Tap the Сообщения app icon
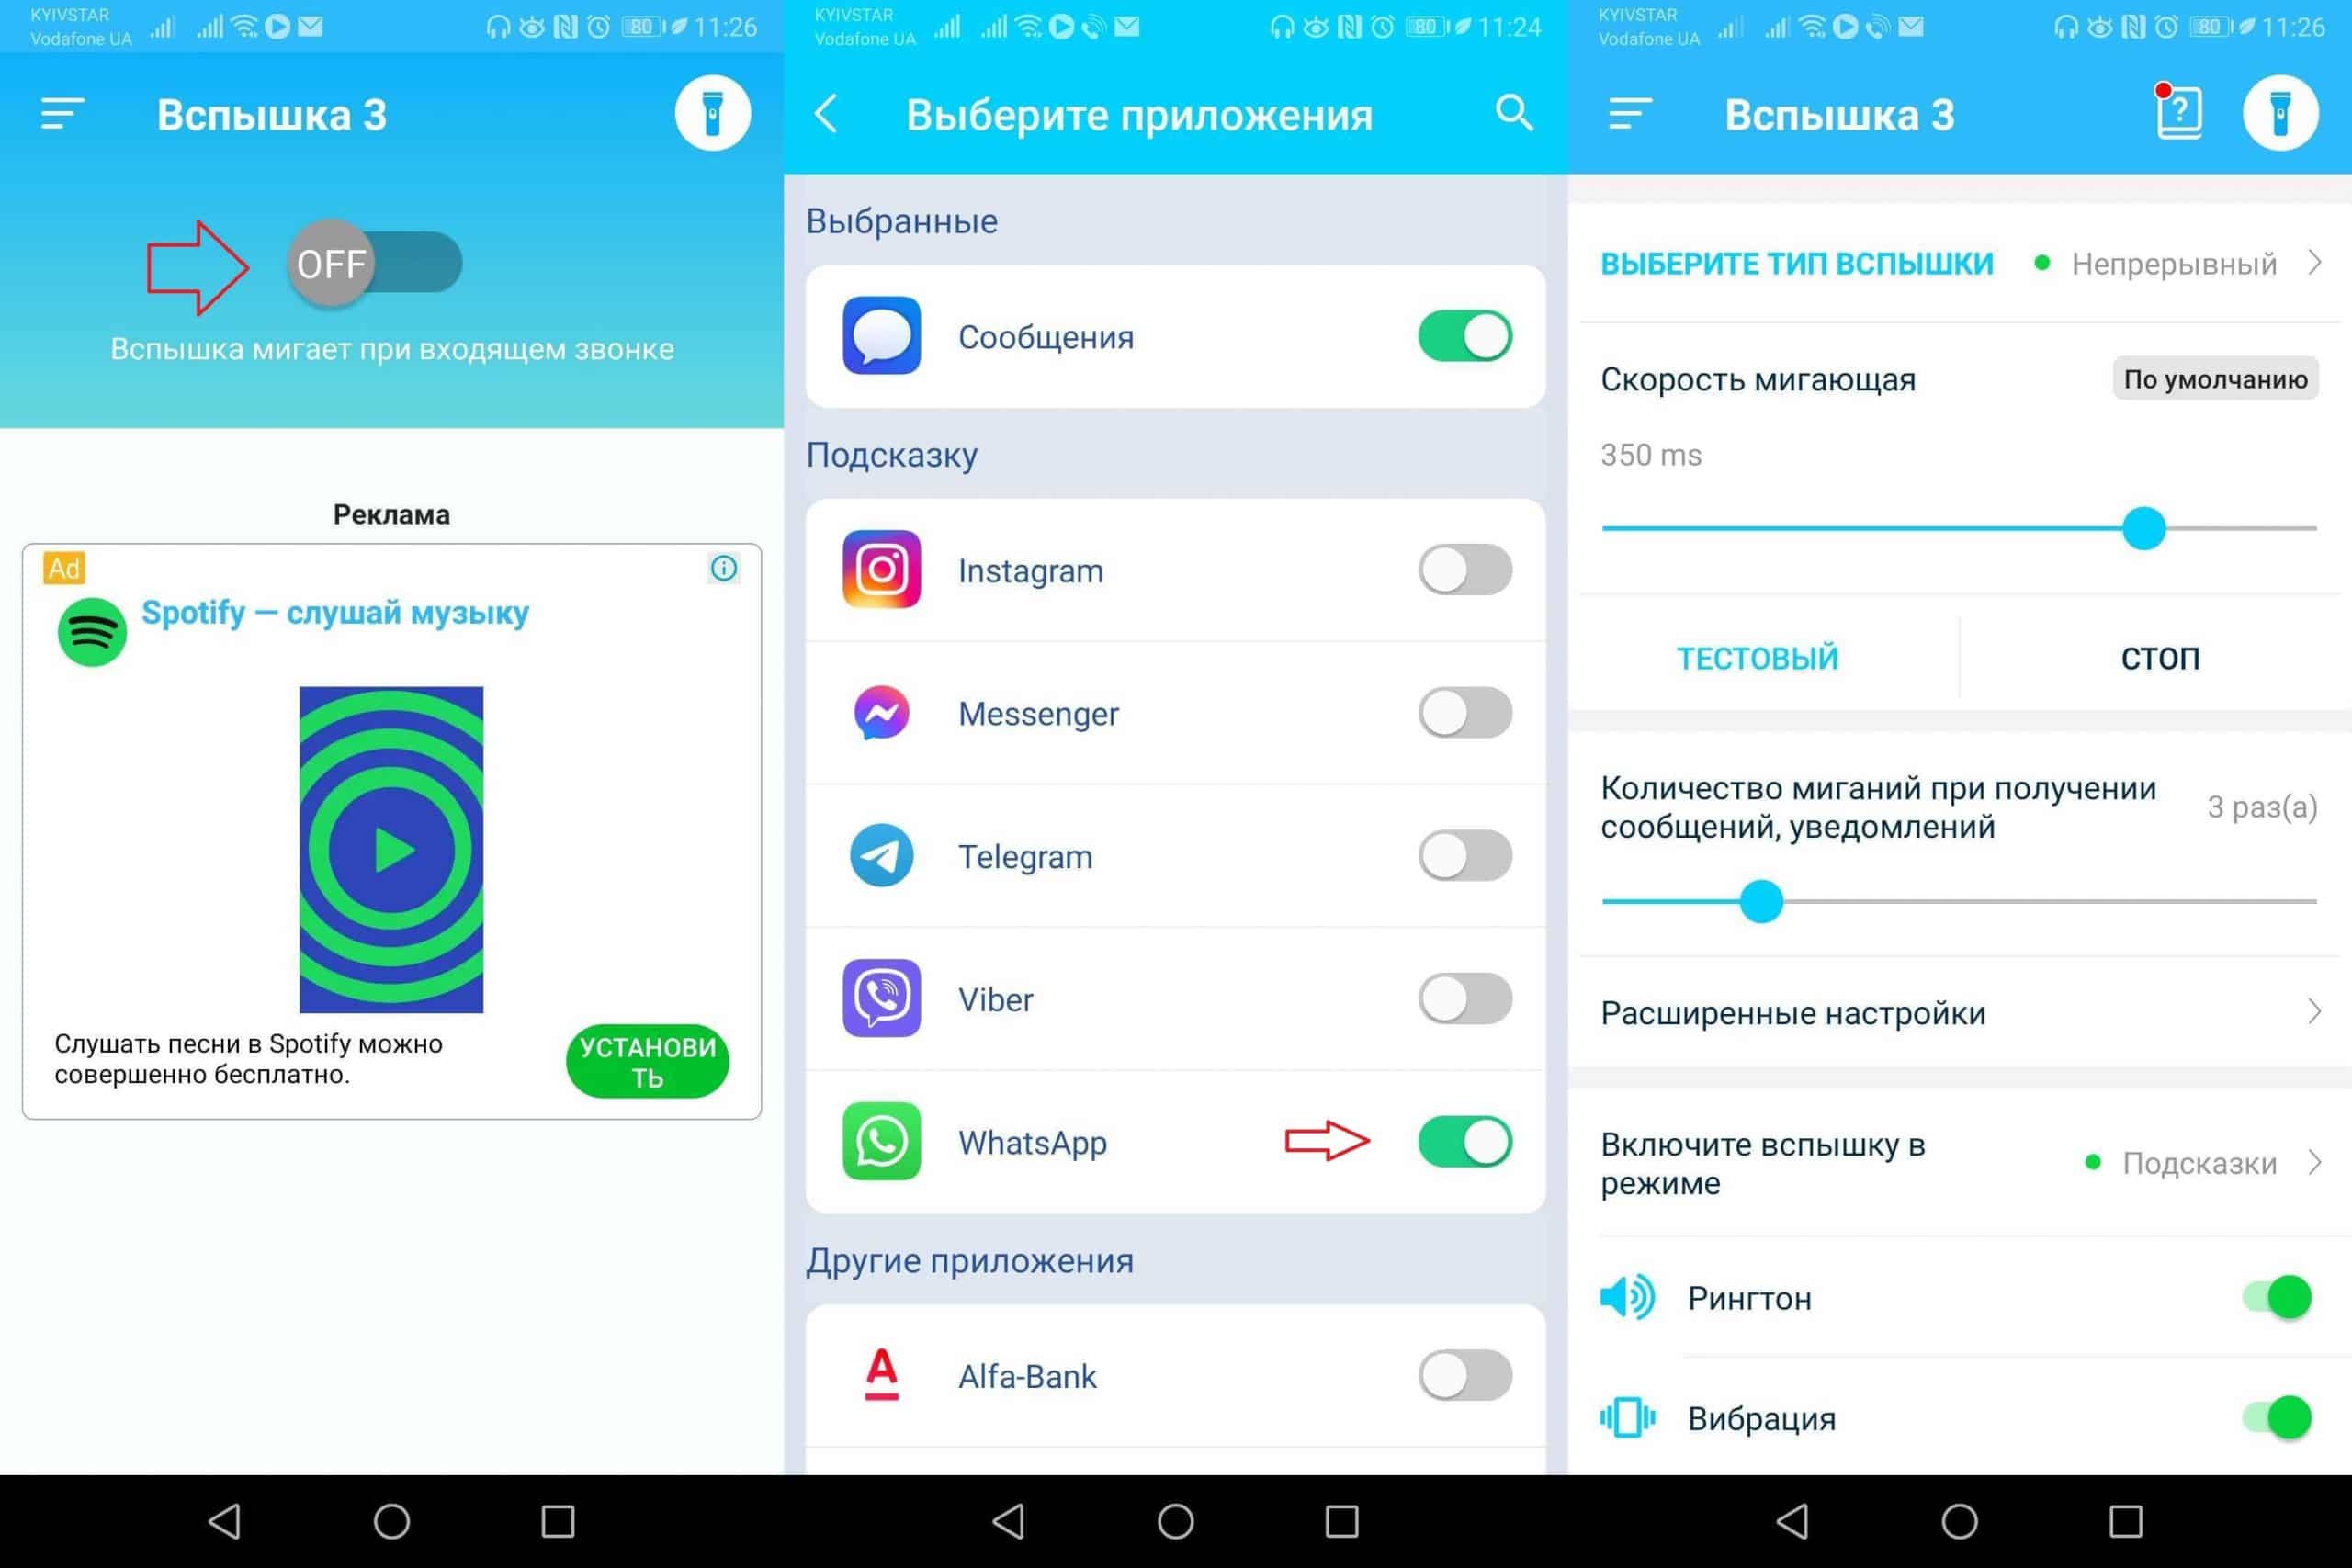 pyautogui.click(x=880, y=336)
